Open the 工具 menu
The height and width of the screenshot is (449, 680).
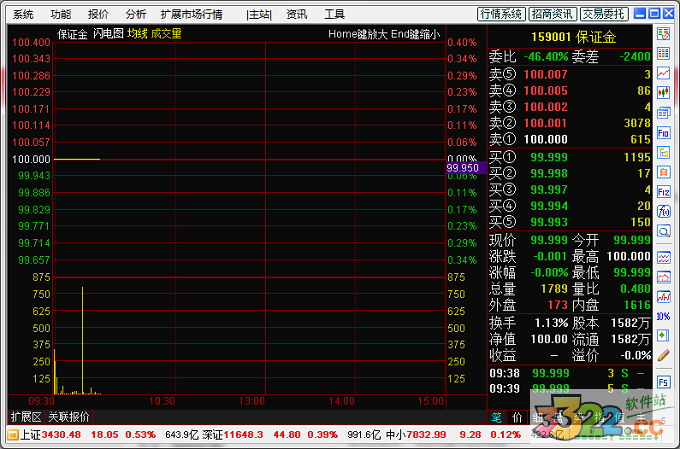pyautogui.click(x=334, y=14)
